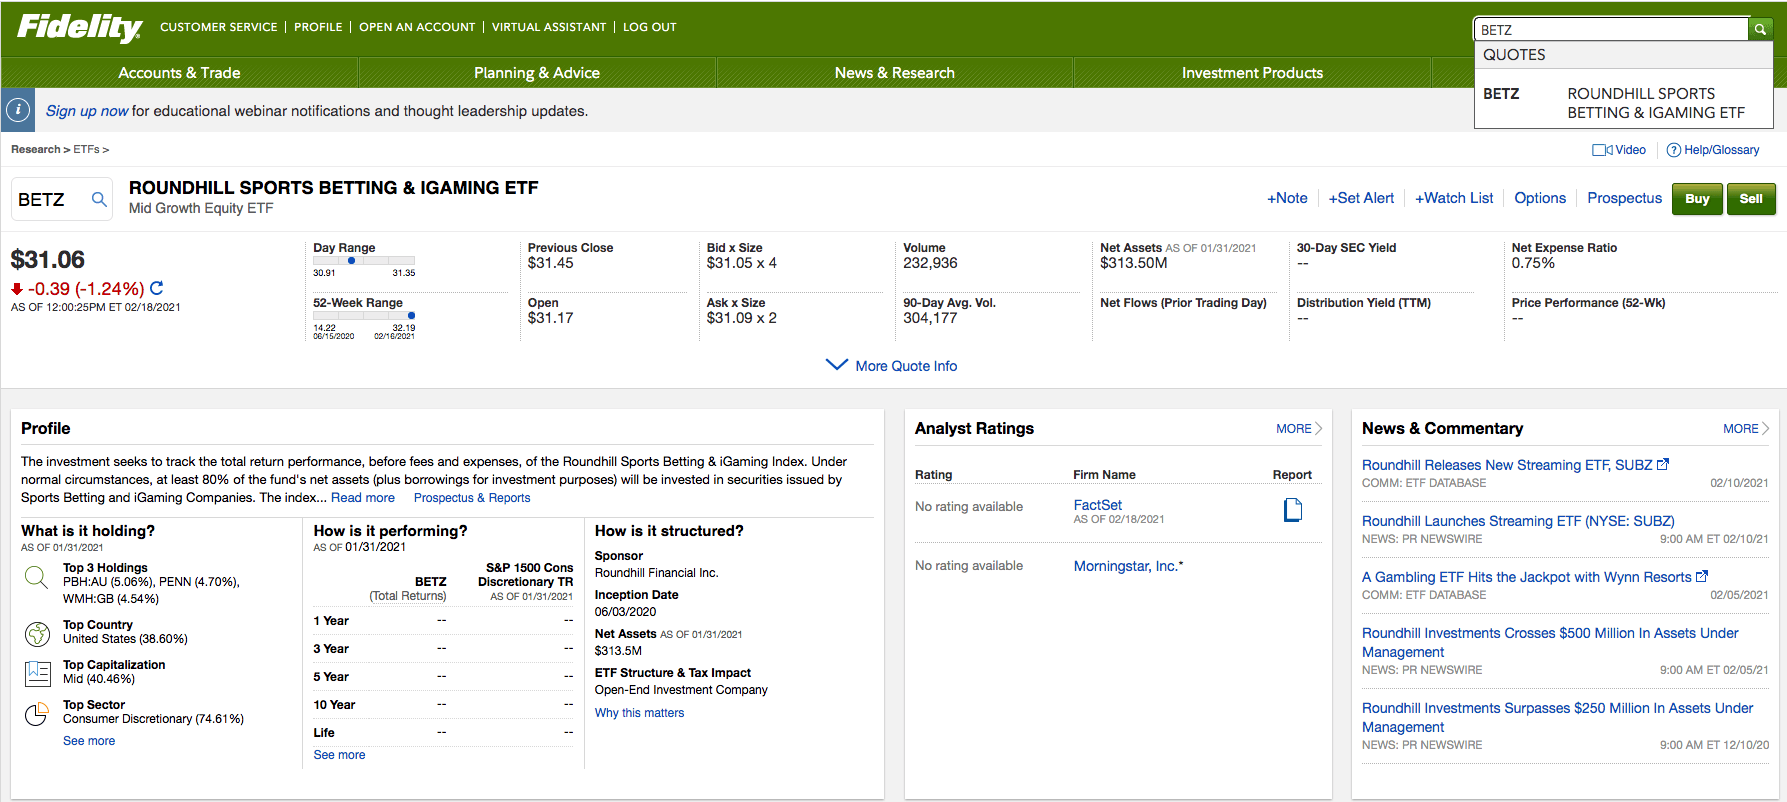1787x802 pixels.
Task: Click the top search field containing BETZ
Action: [1612, 29]
